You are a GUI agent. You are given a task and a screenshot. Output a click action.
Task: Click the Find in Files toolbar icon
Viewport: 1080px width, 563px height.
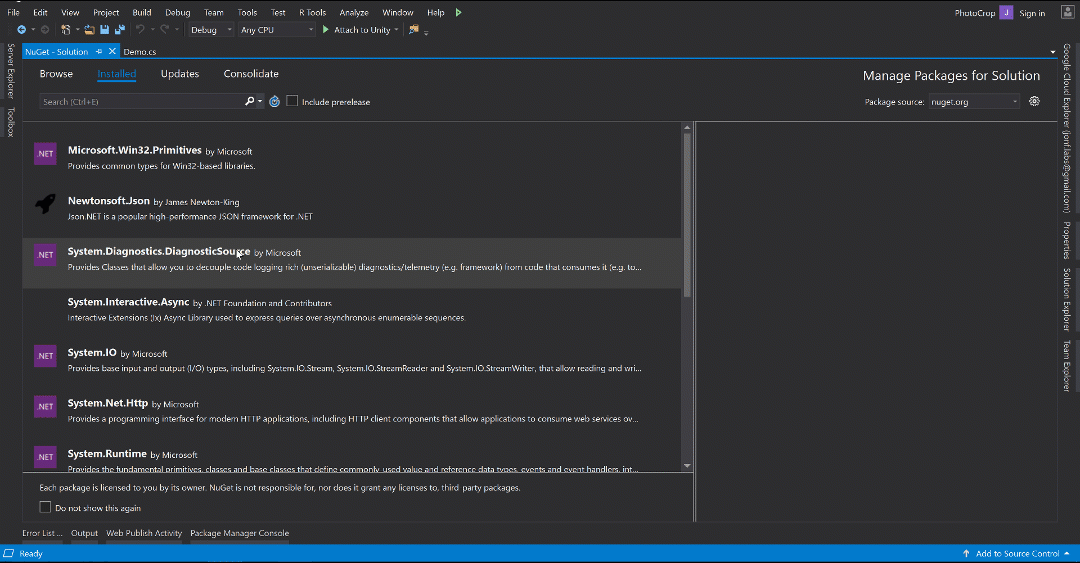tap(413, 30)
